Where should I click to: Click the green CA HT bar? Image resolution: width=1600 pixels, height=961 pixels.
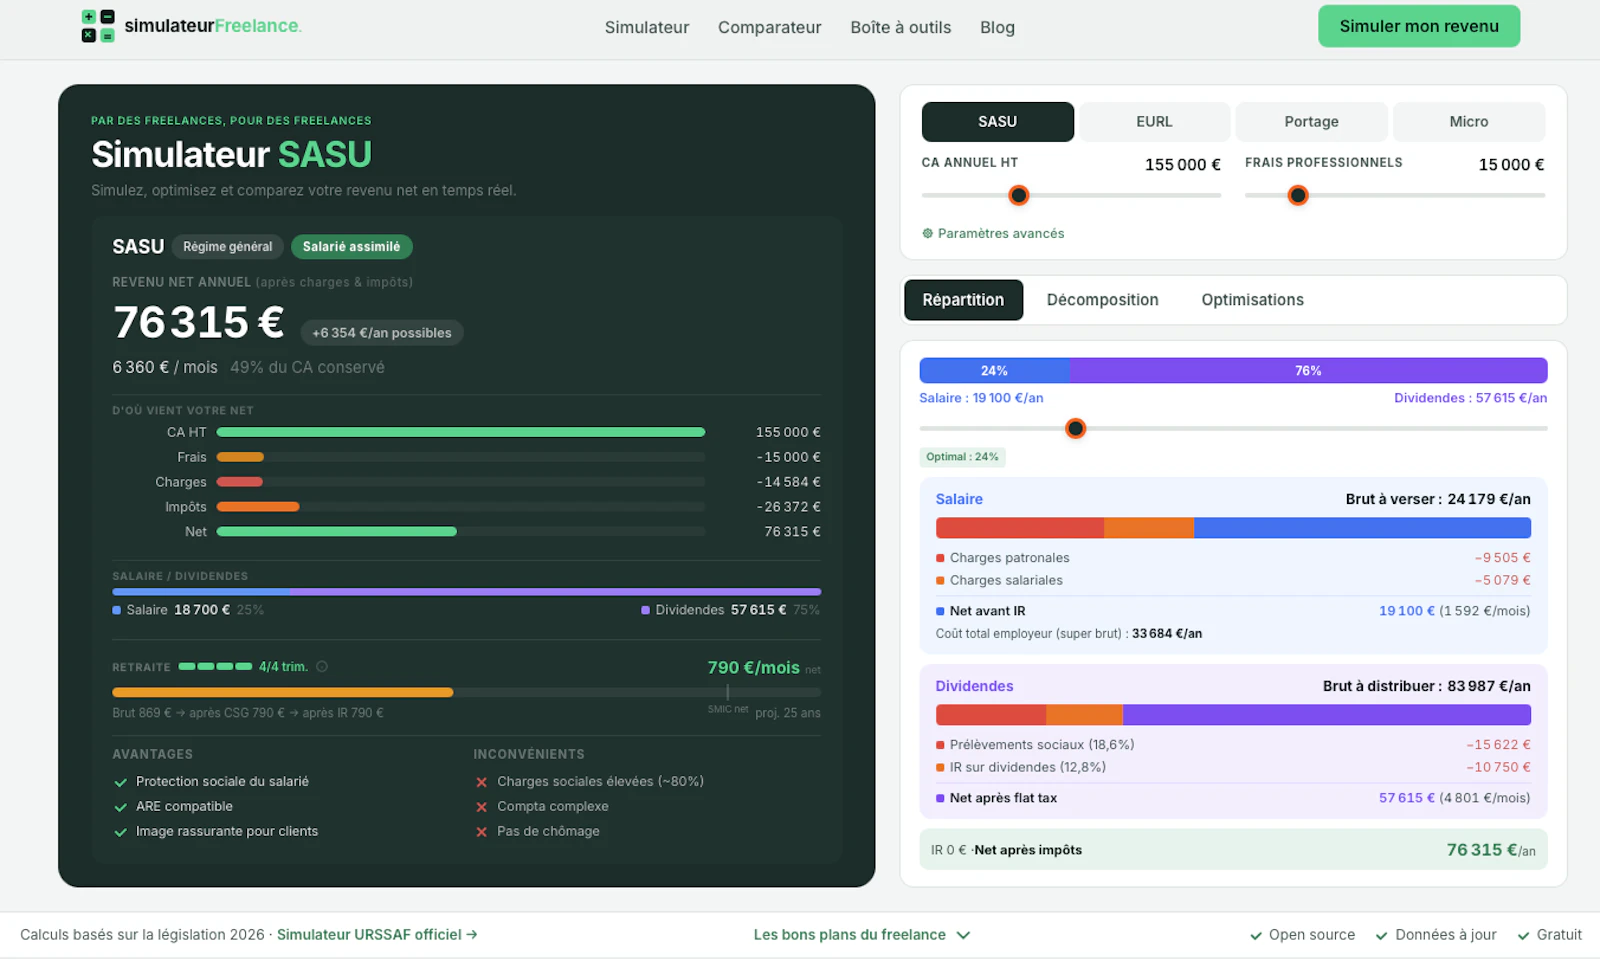click(461, 432)
